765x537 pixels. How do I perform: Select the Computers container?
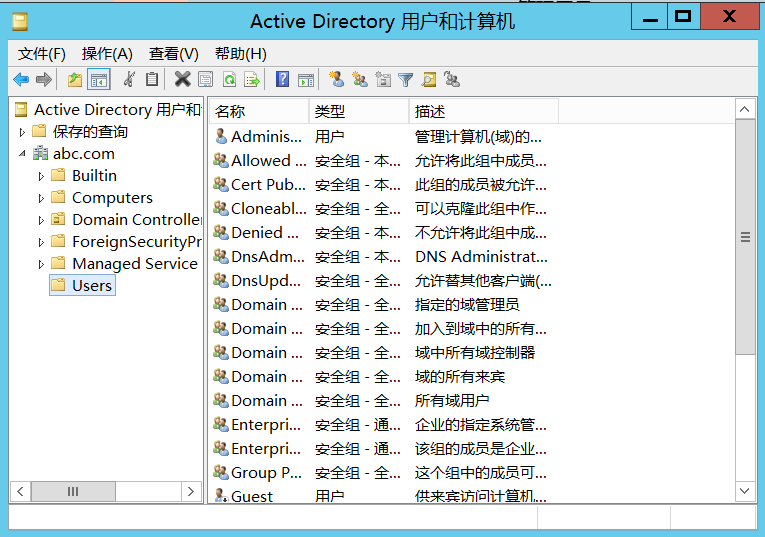click(102, 198)
